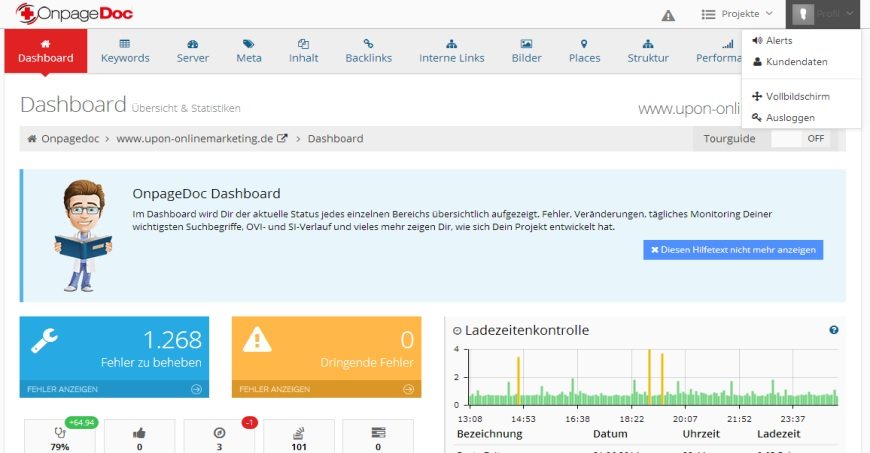Click the compass stat tile showing 3
This screenshot has height=453, width=870.
(219, 436)
